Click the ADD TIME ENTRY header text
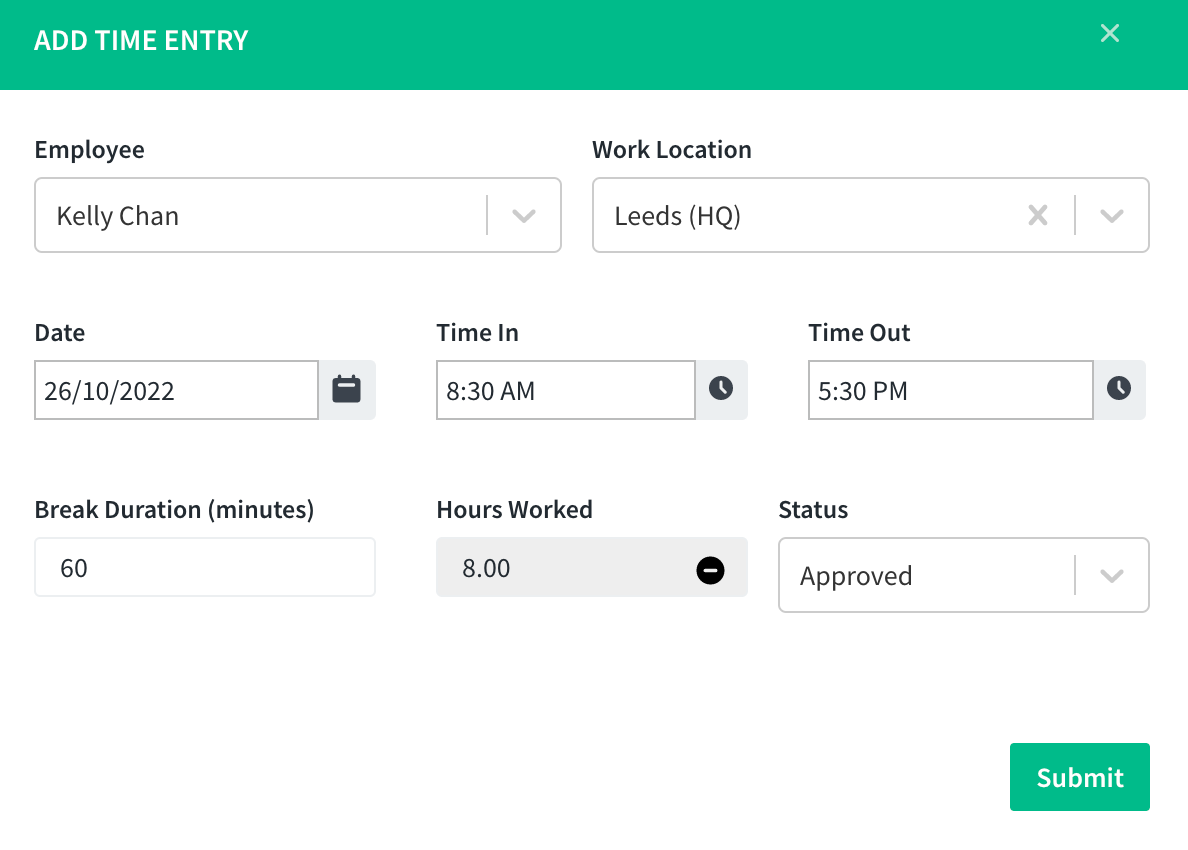Viewport: 1188px width, 850px height. point(141,40)
